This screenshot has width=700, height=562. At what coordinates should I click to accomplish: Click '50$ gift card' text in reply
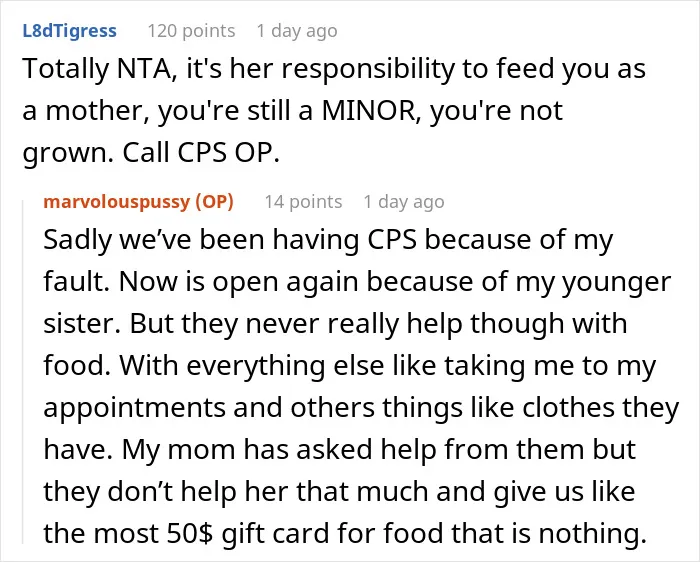249,533
